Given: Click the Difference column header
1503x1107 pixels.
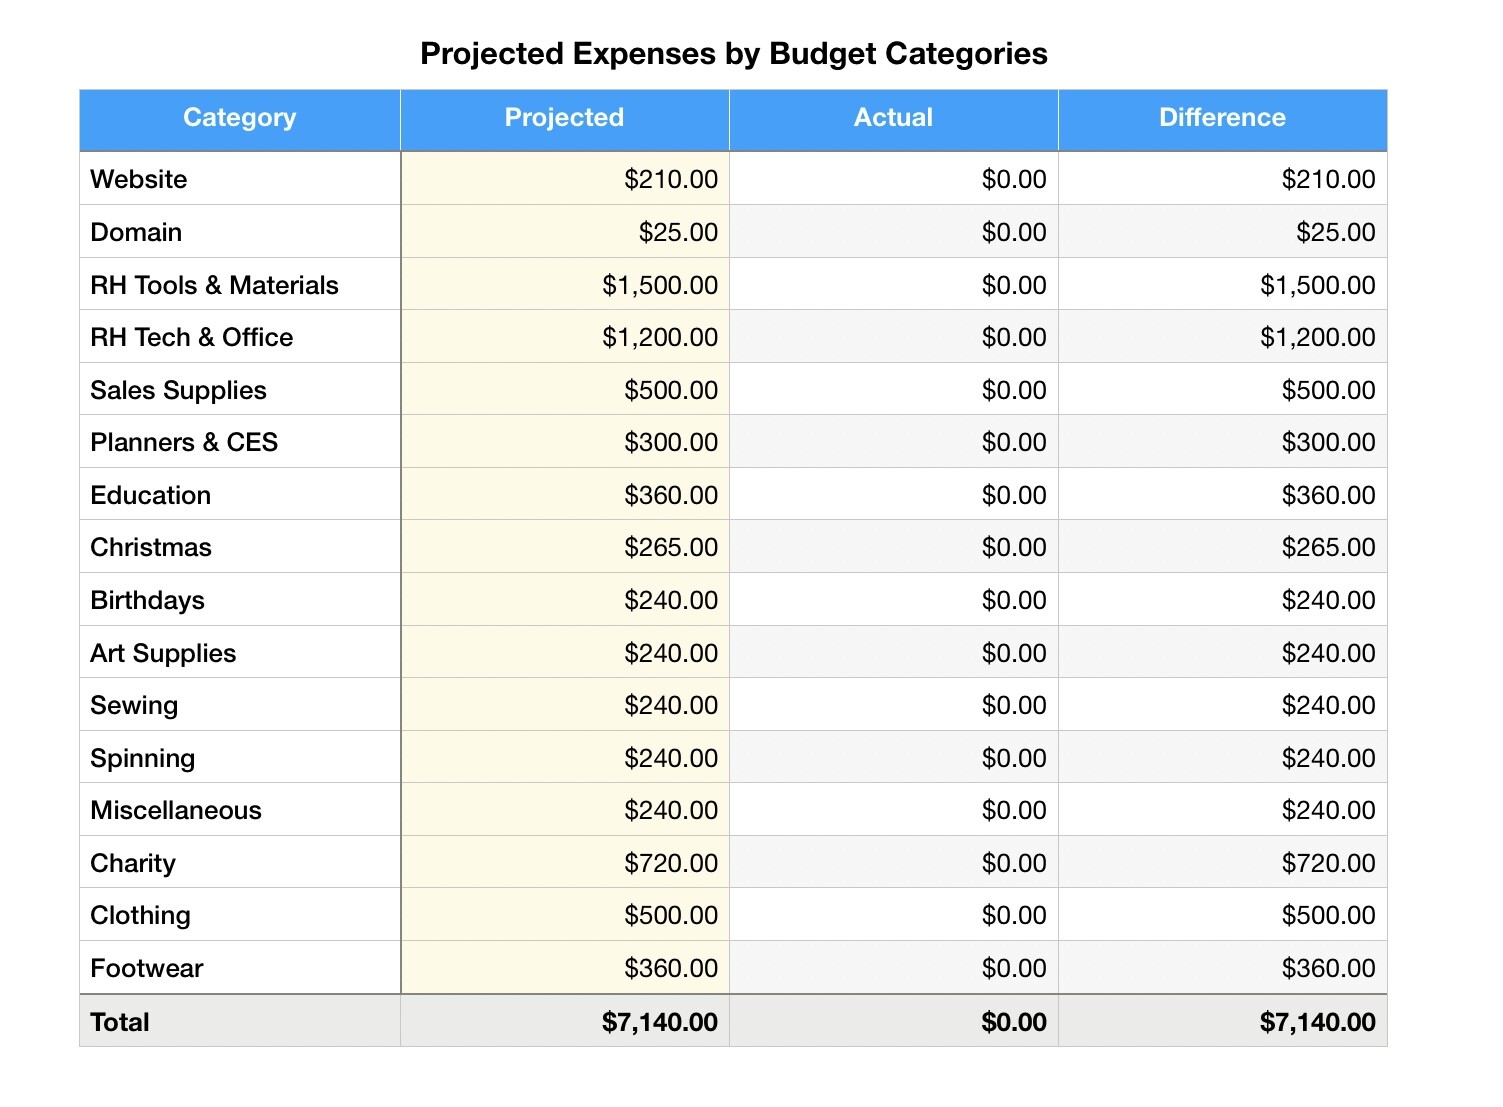Looking at the screenshot, I should 1222,118.
